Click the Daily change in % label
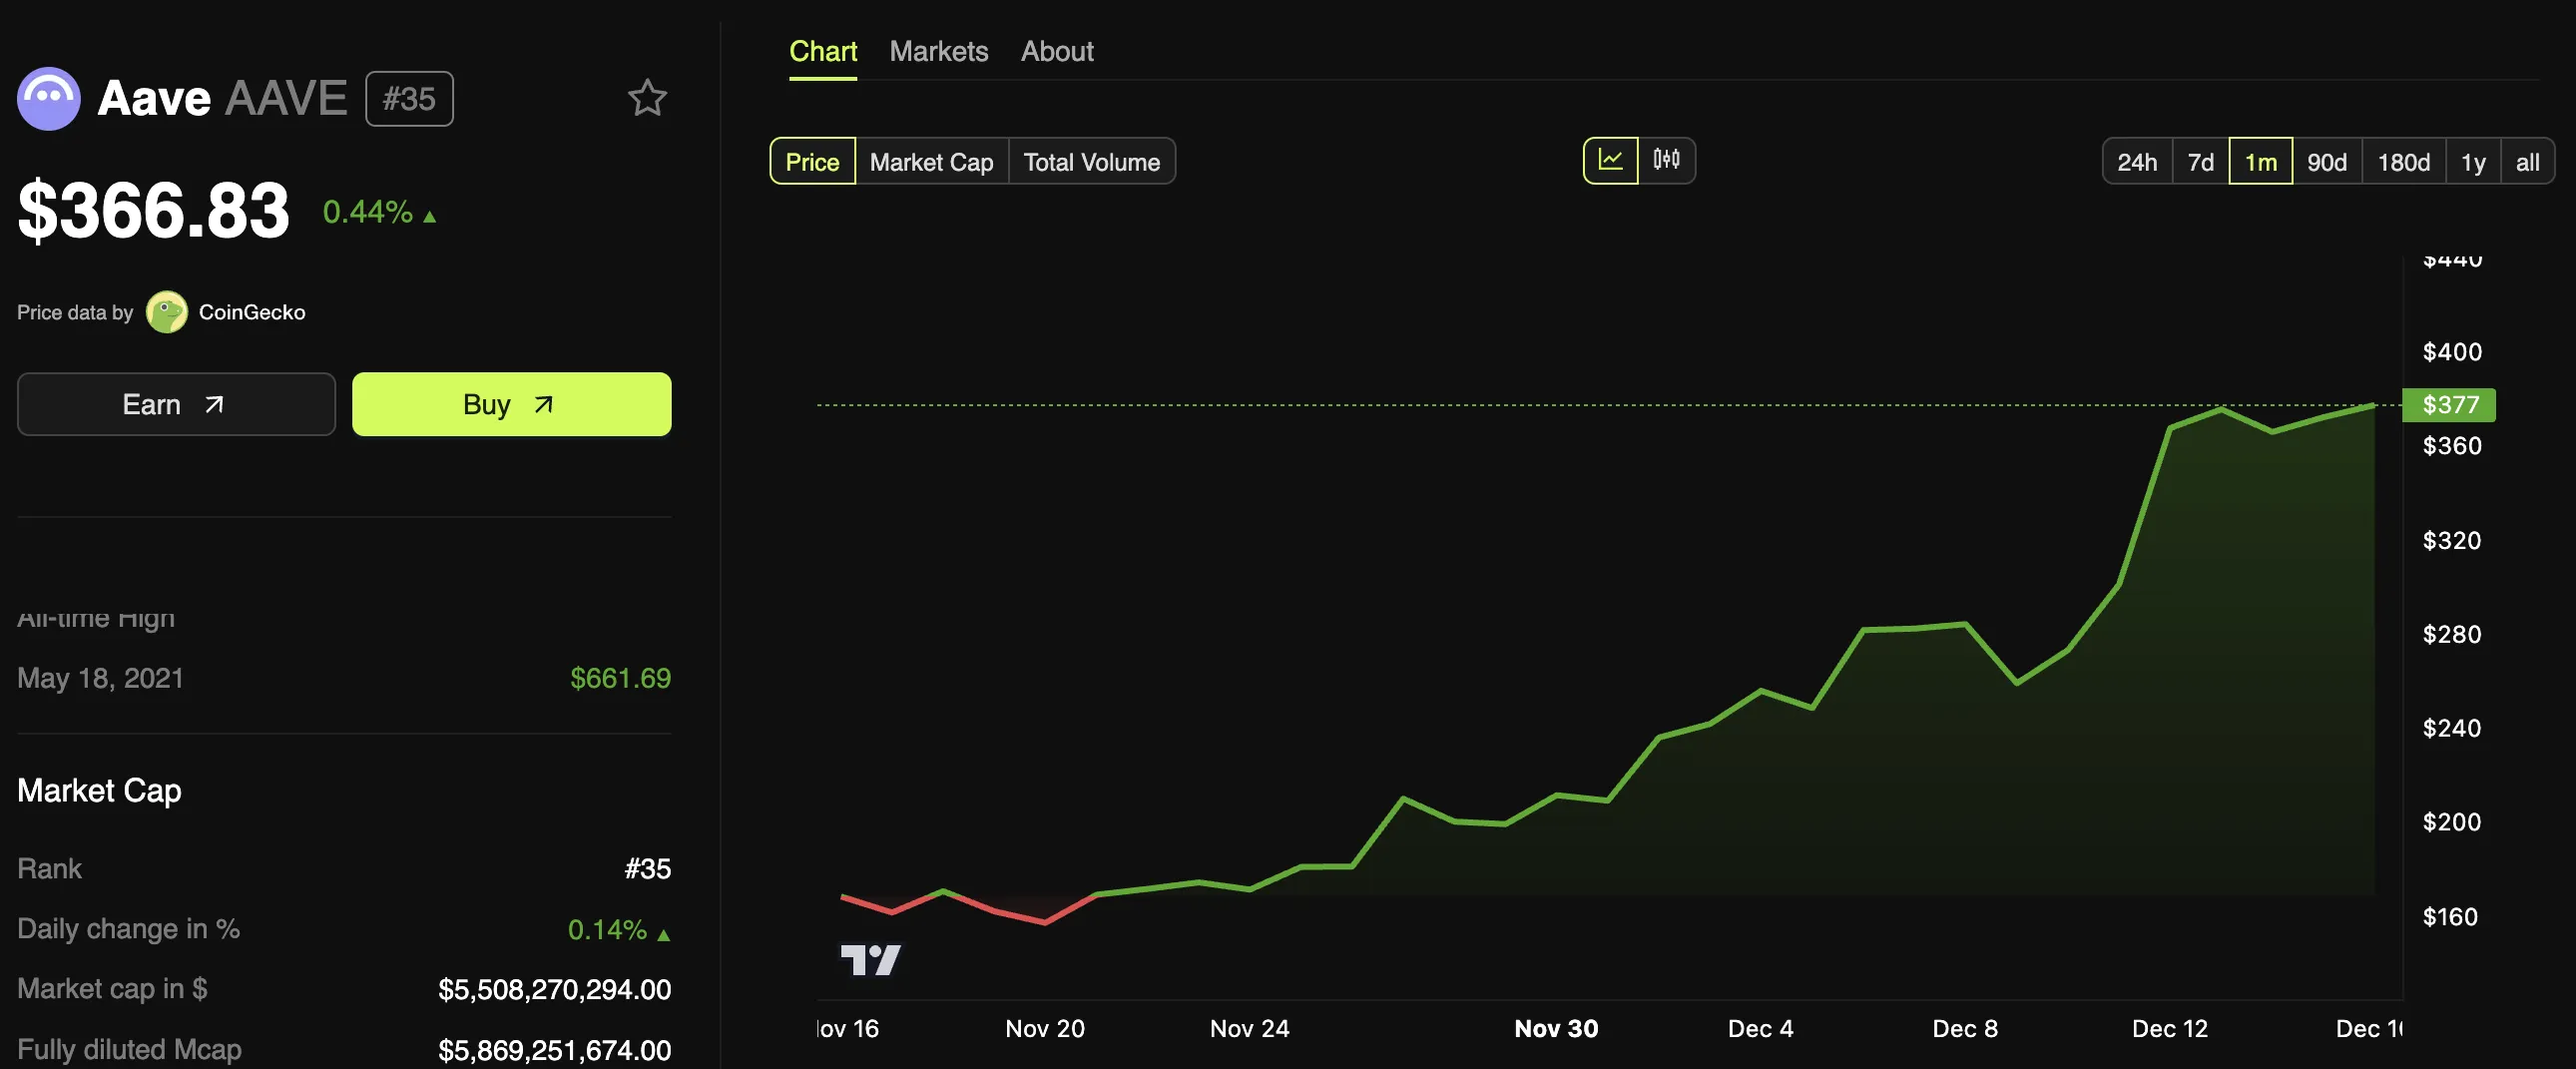Image resolution: width=2576 pixels, height=1069 pixels. point(128,929)
